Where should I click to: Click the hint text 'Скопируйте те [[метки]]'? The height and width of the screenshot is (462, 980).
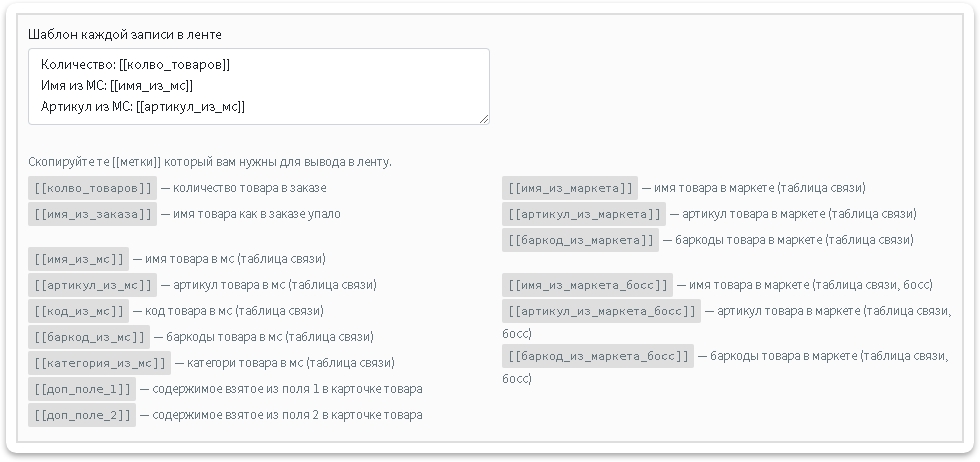[94, 162]
